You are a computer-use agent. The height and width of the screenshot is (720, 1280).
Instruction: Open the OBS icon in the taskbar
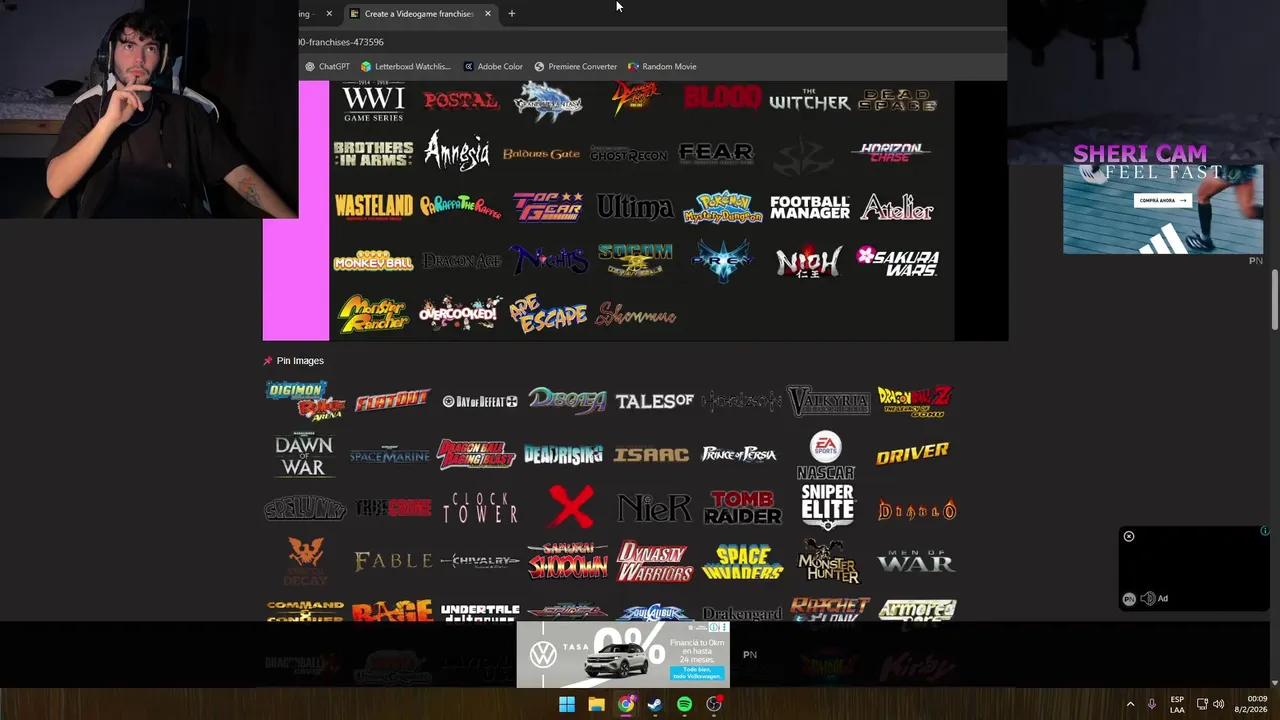714,705
